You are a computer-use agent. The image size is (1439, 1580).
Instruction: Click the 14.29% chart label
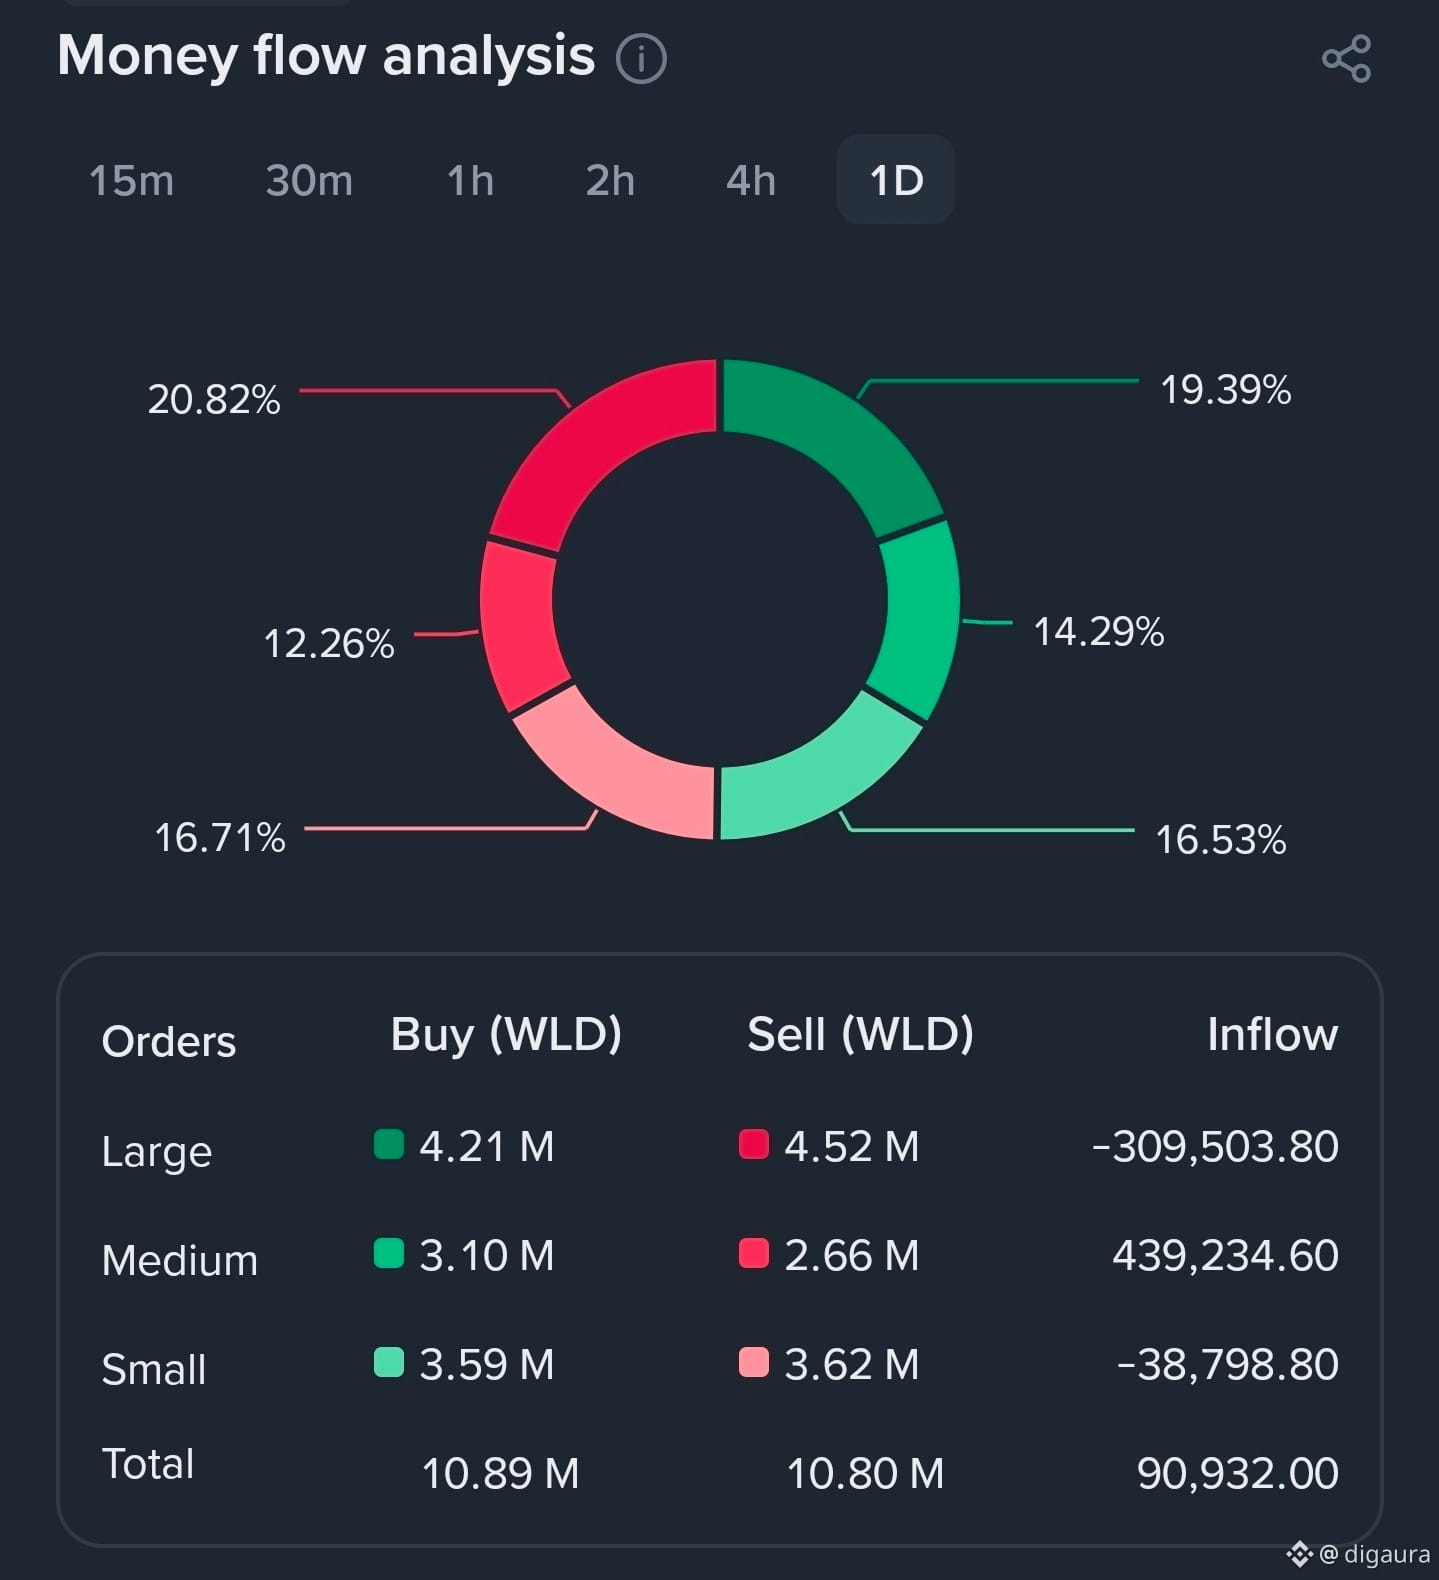tap(1098, 632)
